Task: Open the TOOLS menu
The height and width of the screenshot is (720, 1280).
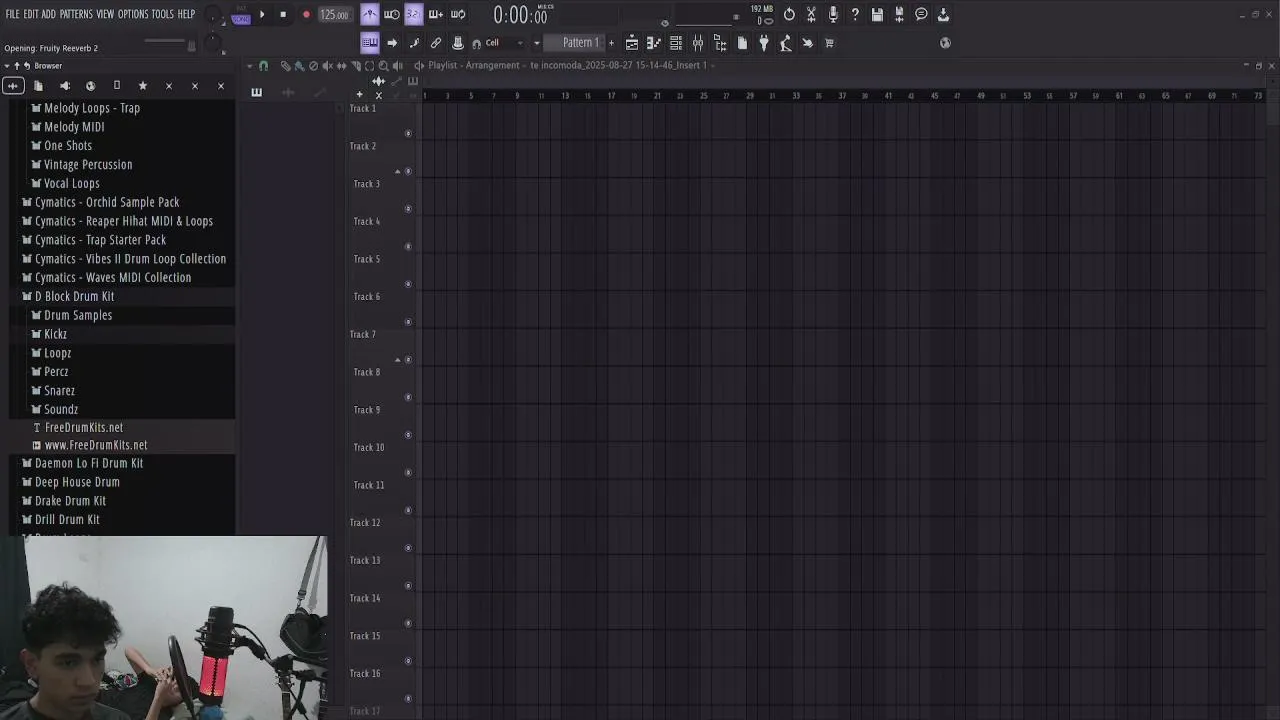Action: 162,14
